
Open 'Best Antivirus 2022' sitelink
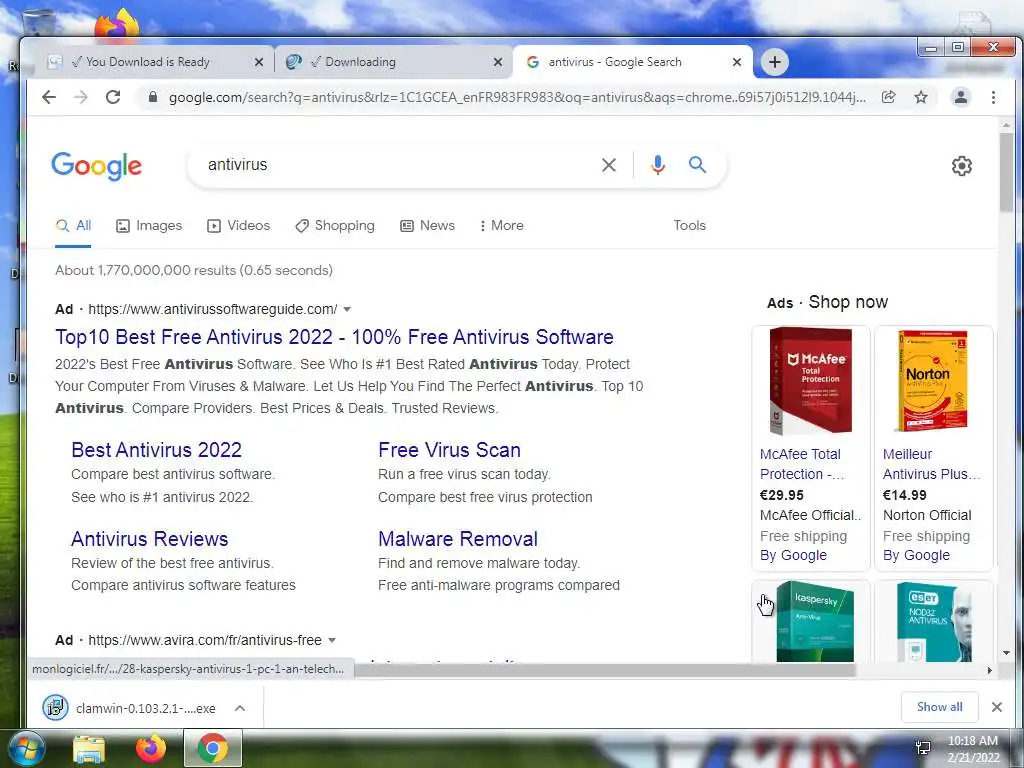(157, 450)
